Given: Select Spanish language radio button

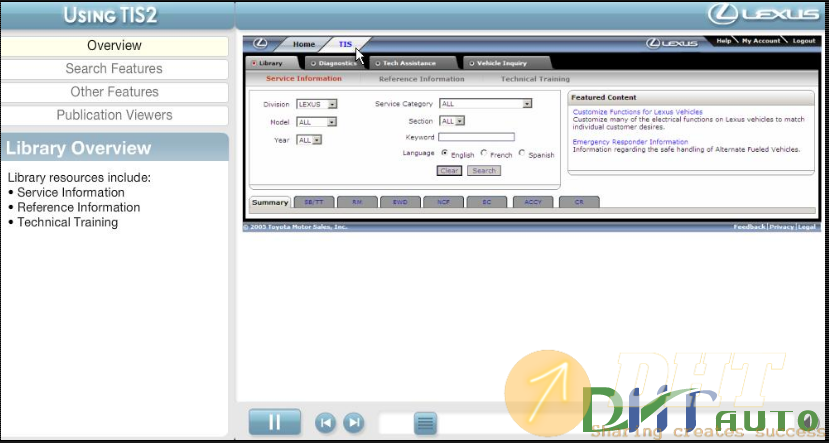Looking at the screenshot, I should [x=522, y=153].
